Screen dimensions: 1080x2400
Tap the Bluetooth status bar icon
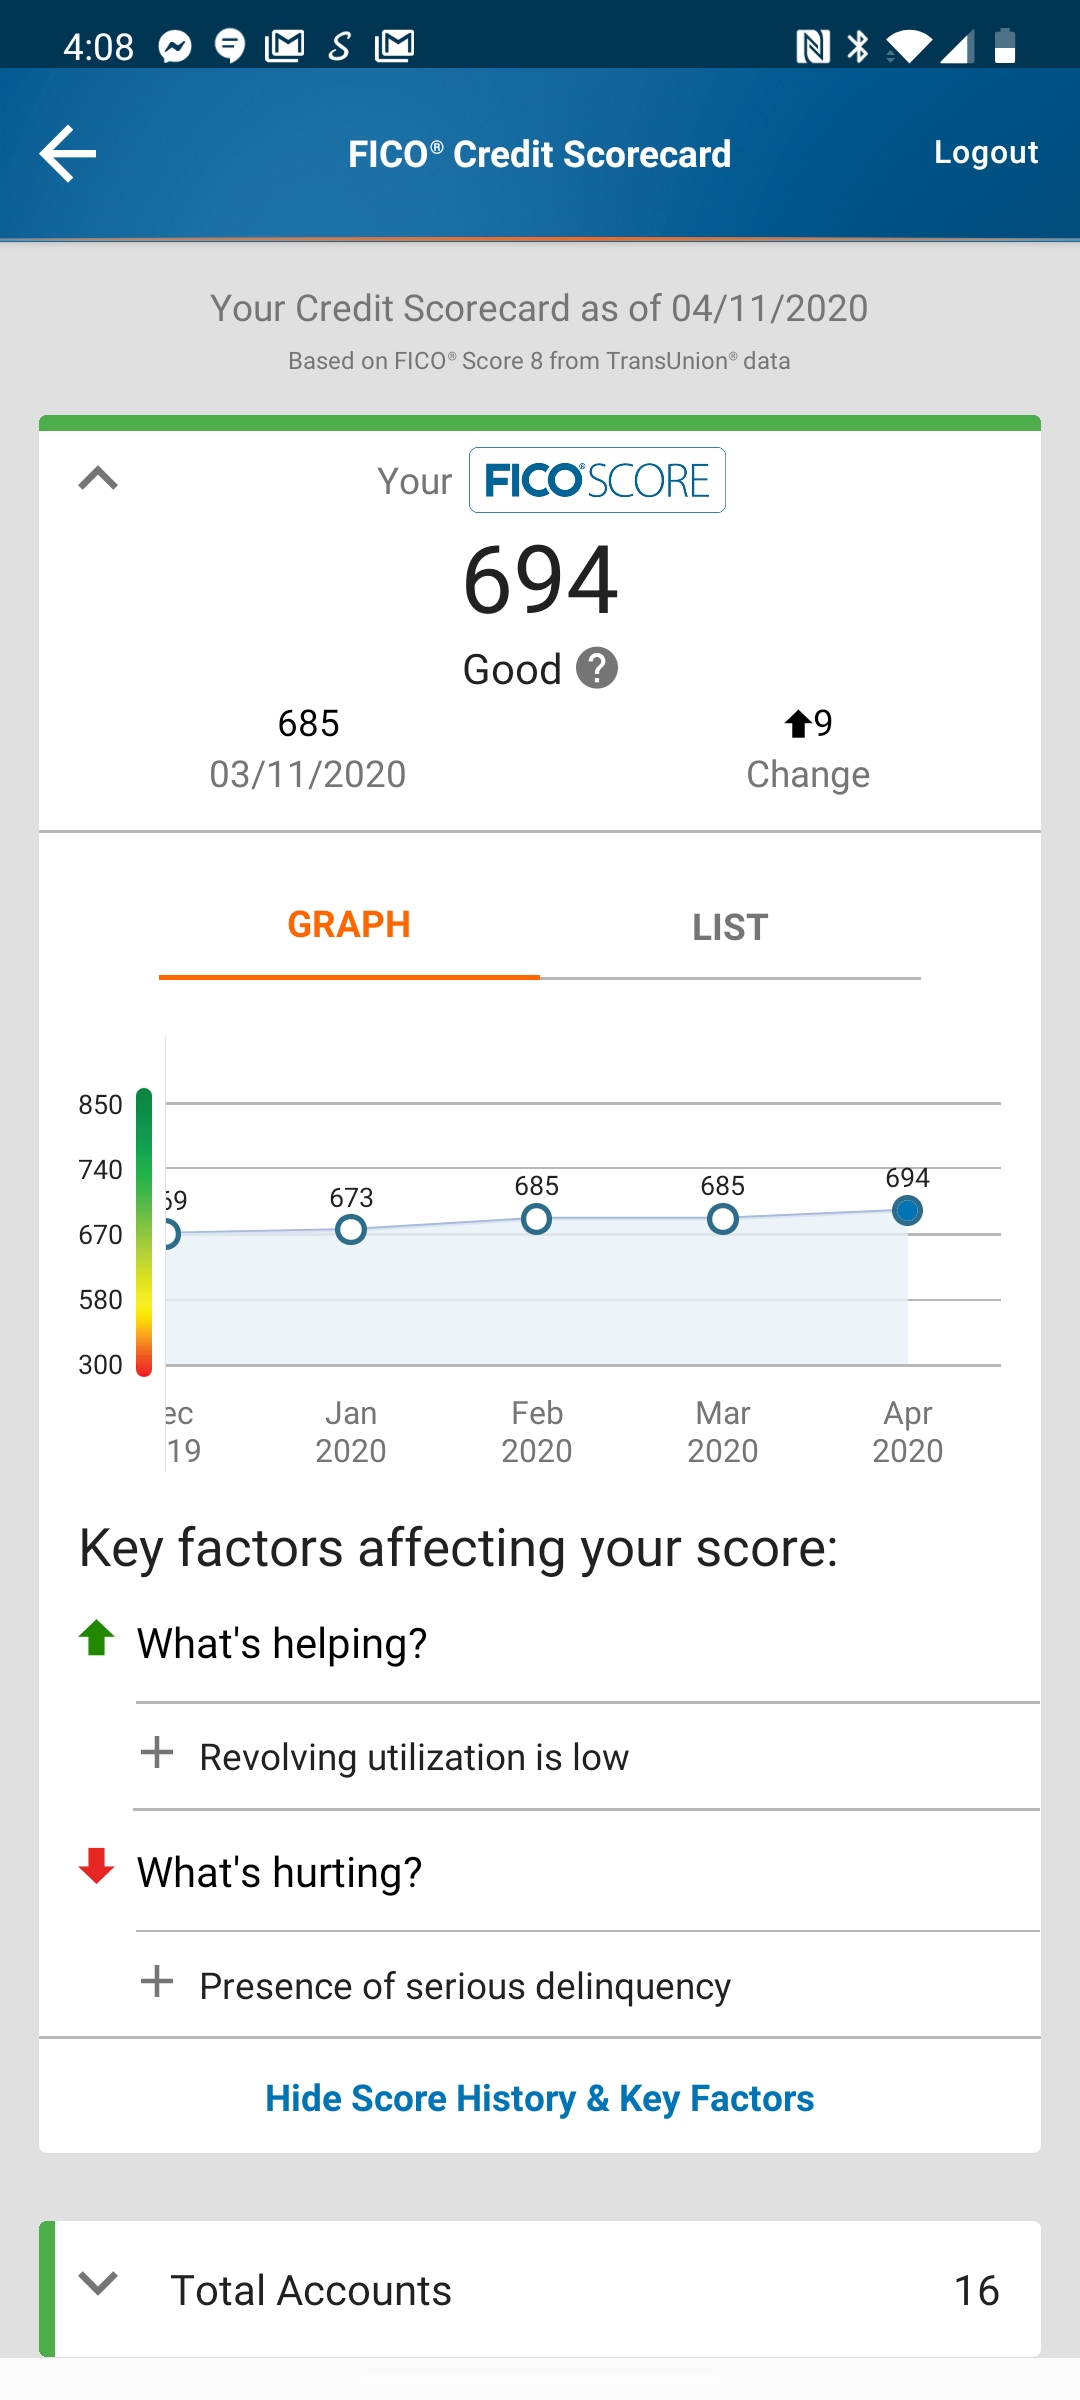coord(858,46)
